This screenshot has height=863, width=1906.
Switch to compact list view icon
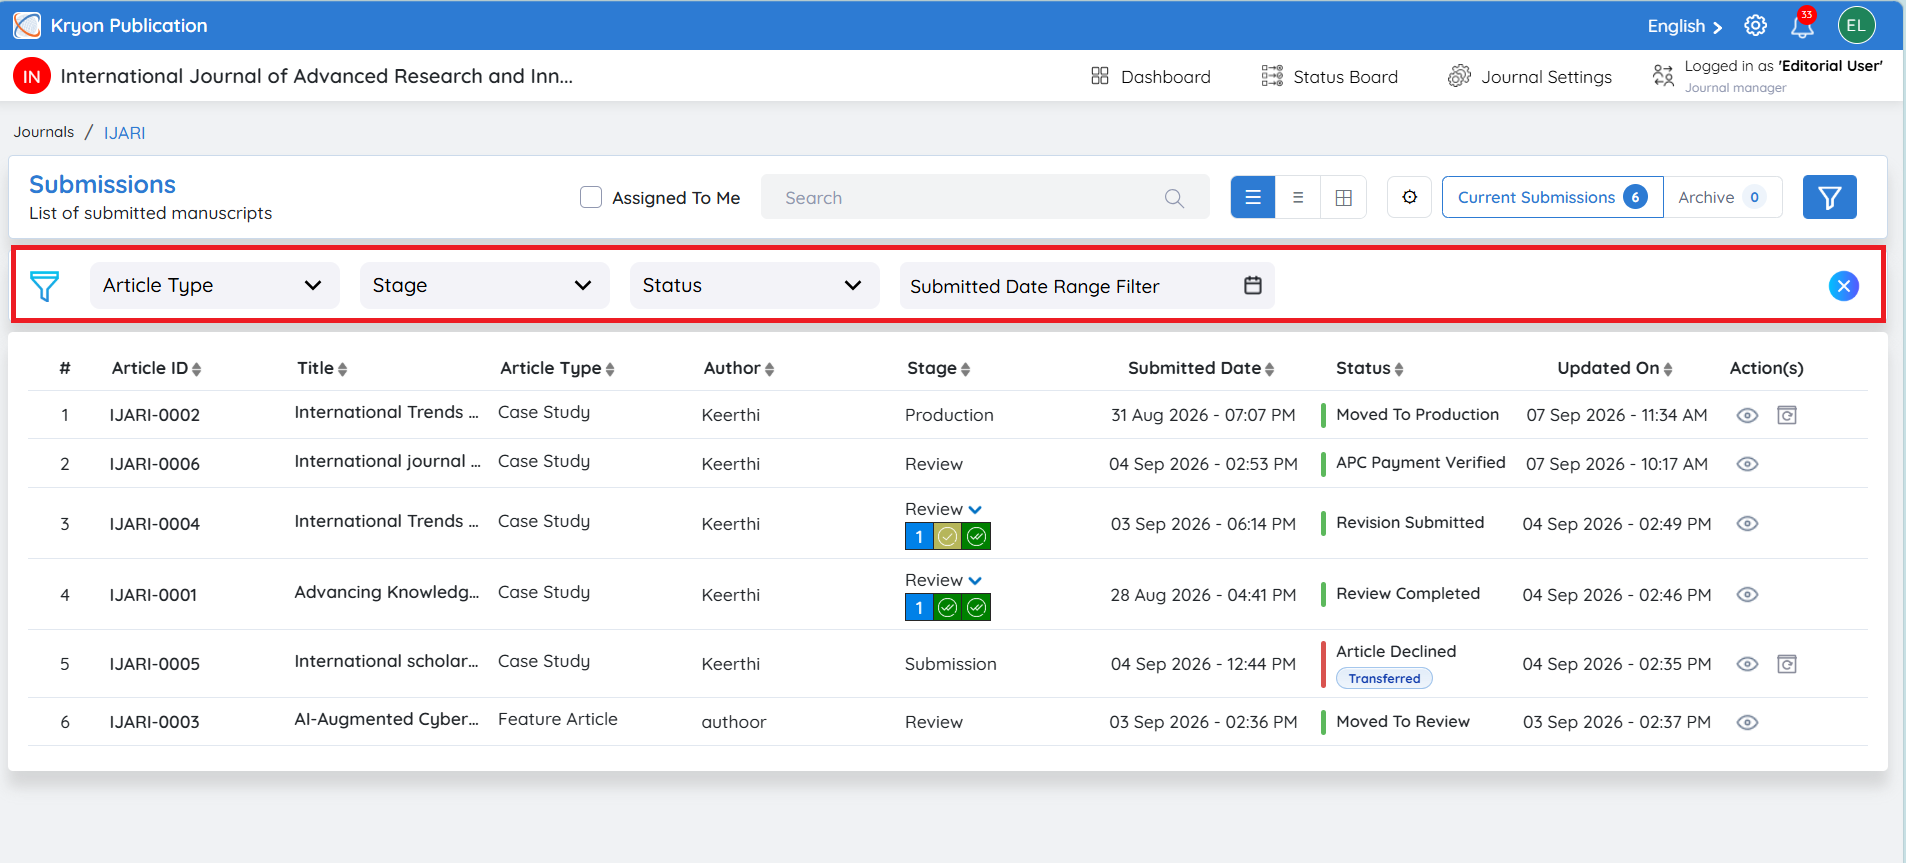[1298, 197]
